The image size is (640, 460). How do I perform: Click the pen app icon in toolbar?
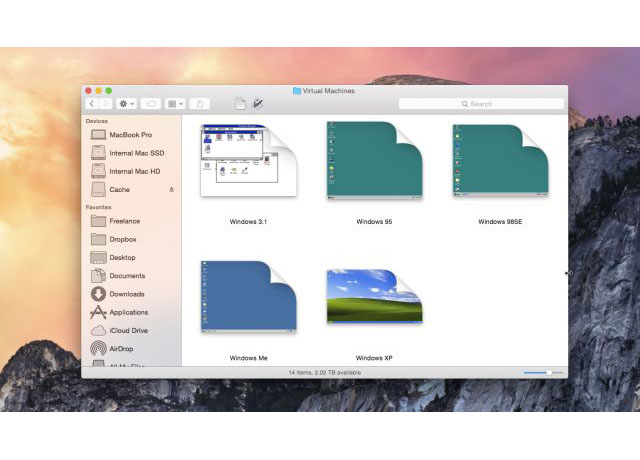[257, 104]
